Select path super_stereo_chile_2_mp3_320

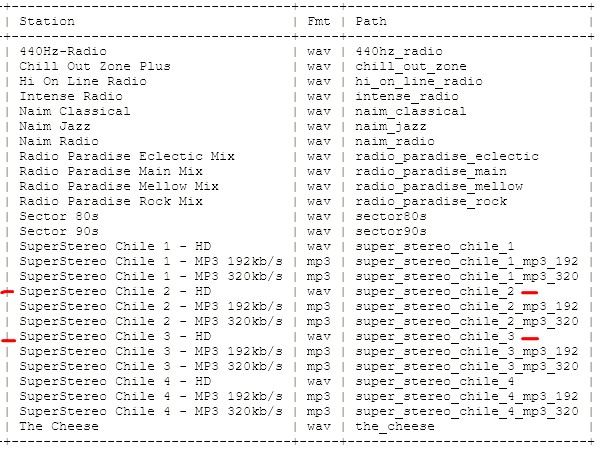(x=467, y=321)
